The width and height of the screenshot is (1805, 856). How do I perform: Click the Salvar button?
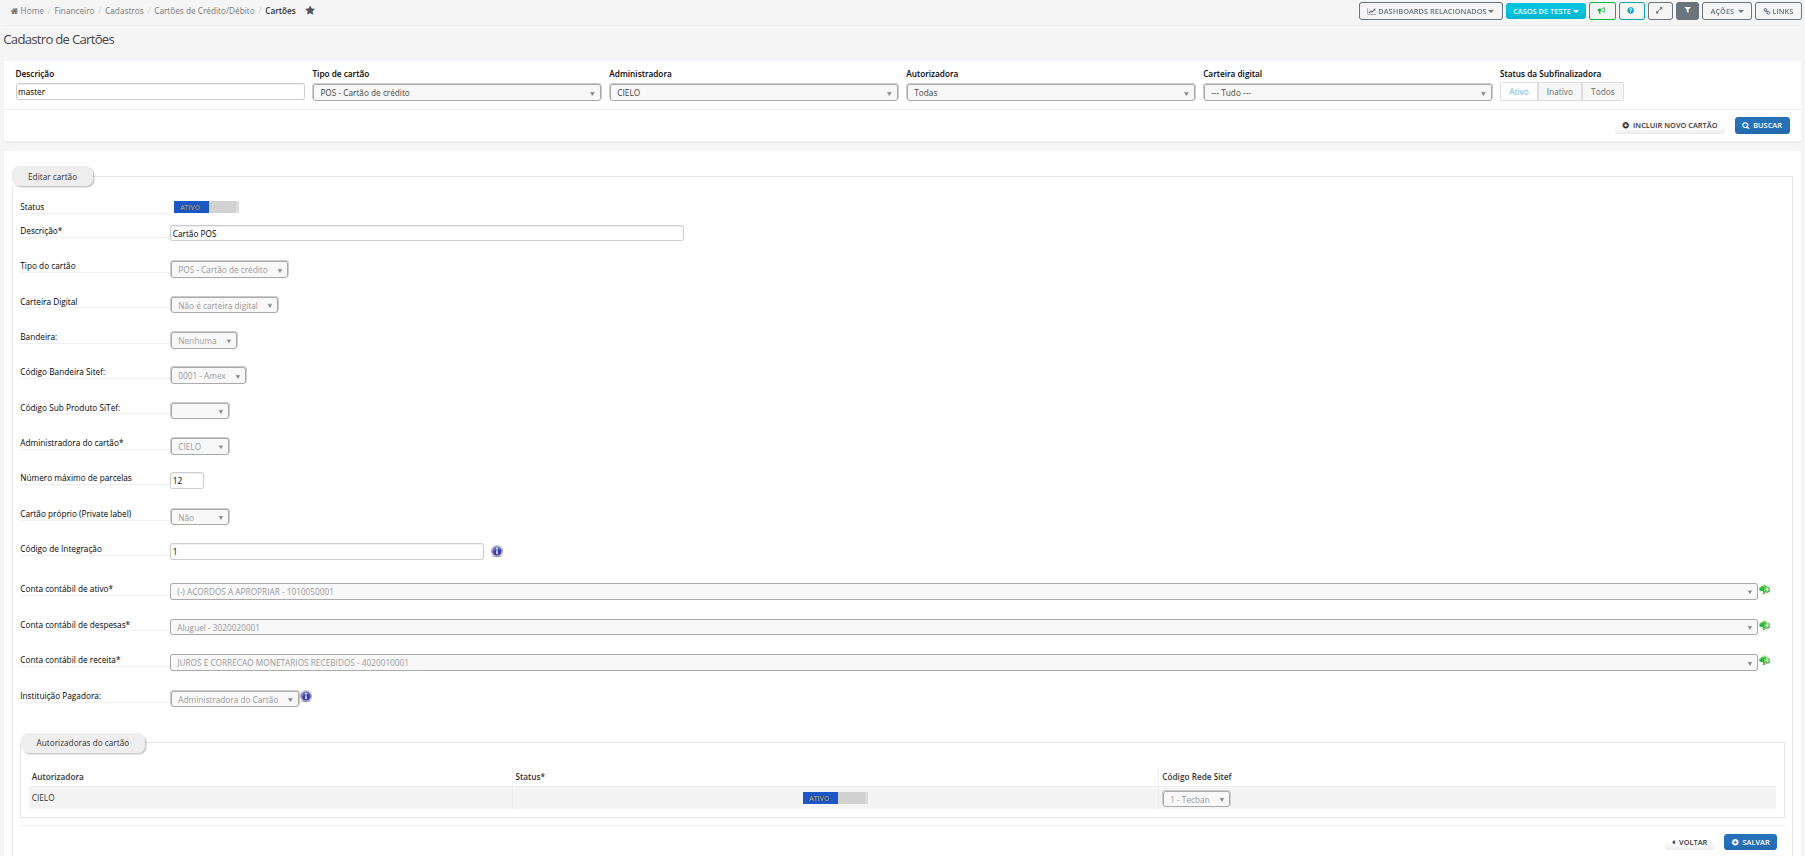[1751, 843]
